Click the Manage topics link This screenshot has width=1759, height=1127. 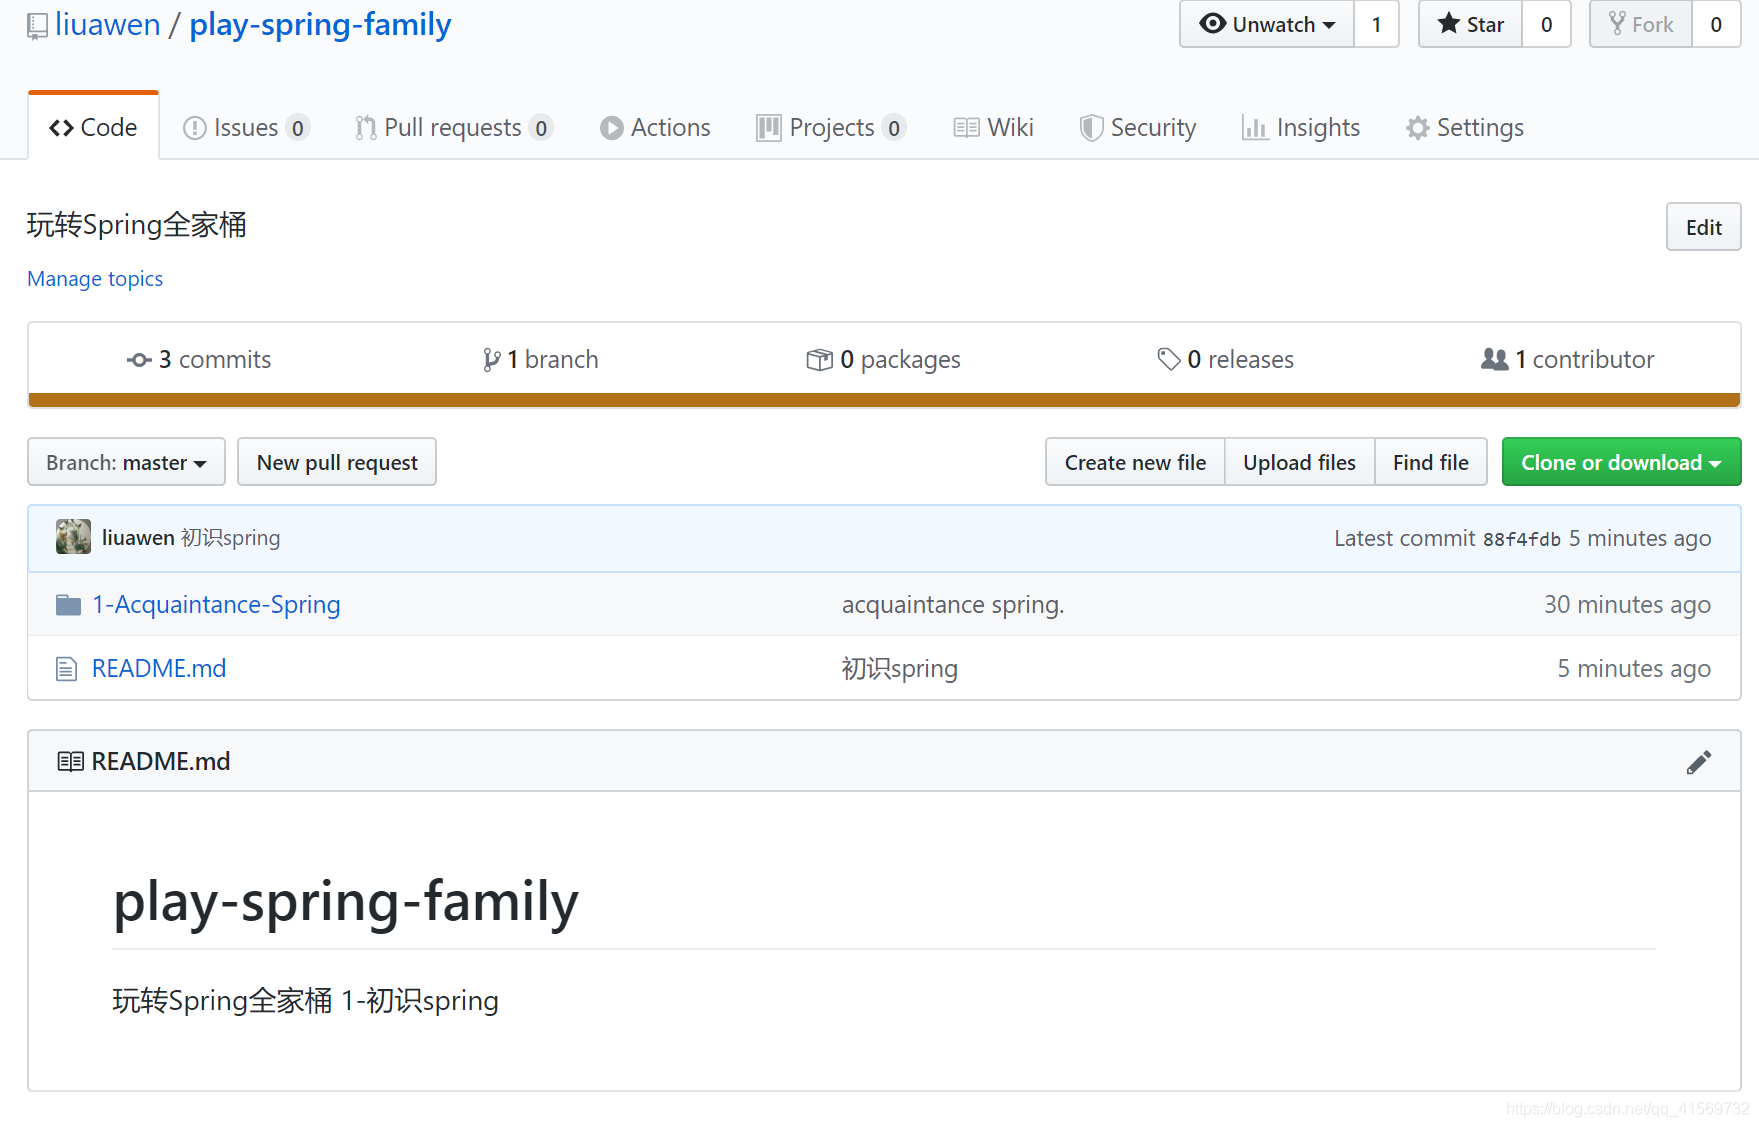(95, 279)
